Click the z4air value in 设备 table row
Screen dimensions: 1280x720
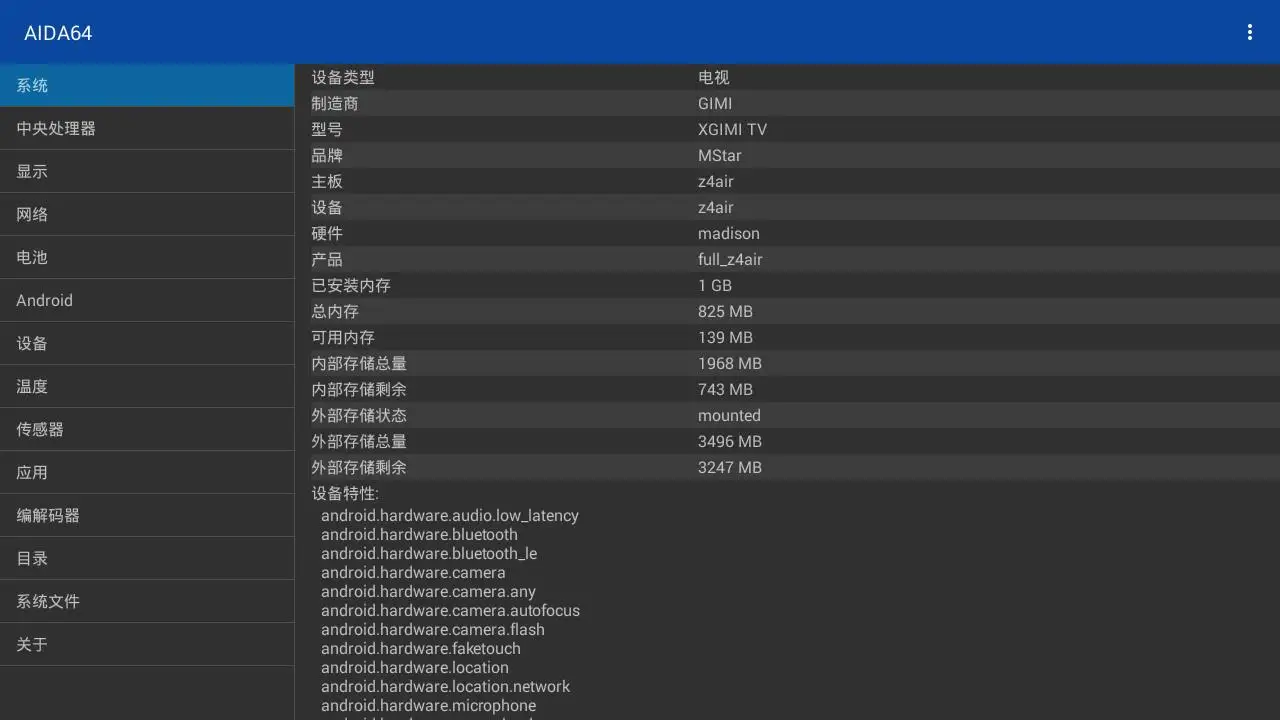(x=716, y=207)
